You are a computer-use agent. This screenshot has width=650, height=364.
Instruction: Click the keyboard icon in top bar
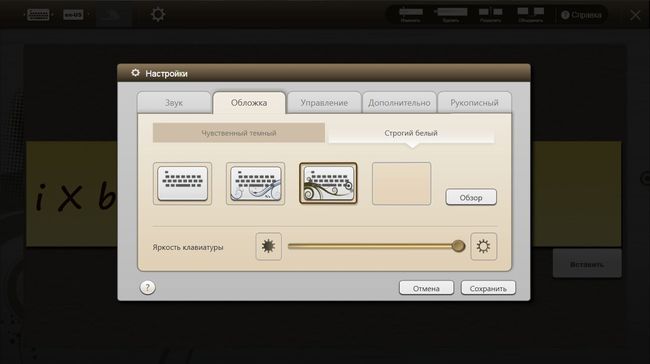tap(38, 15)
